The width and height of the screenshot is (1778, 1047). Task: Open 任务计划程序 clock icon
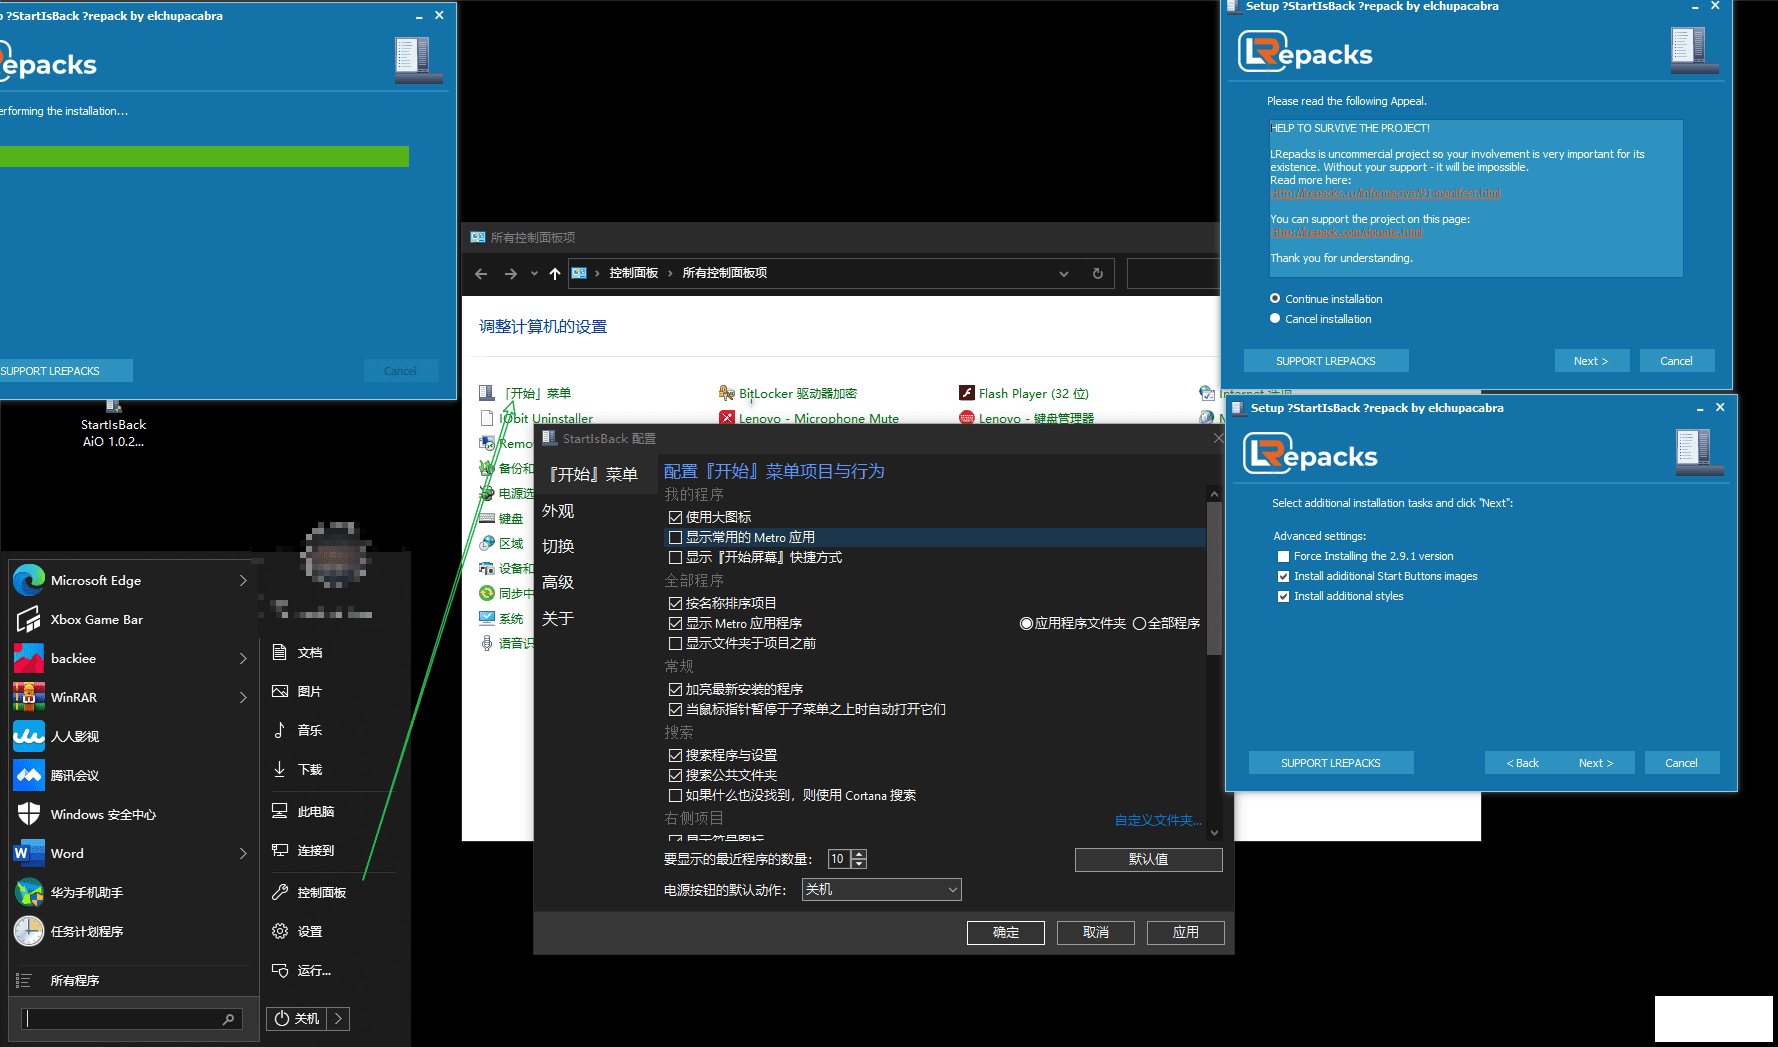coord(29,931)
